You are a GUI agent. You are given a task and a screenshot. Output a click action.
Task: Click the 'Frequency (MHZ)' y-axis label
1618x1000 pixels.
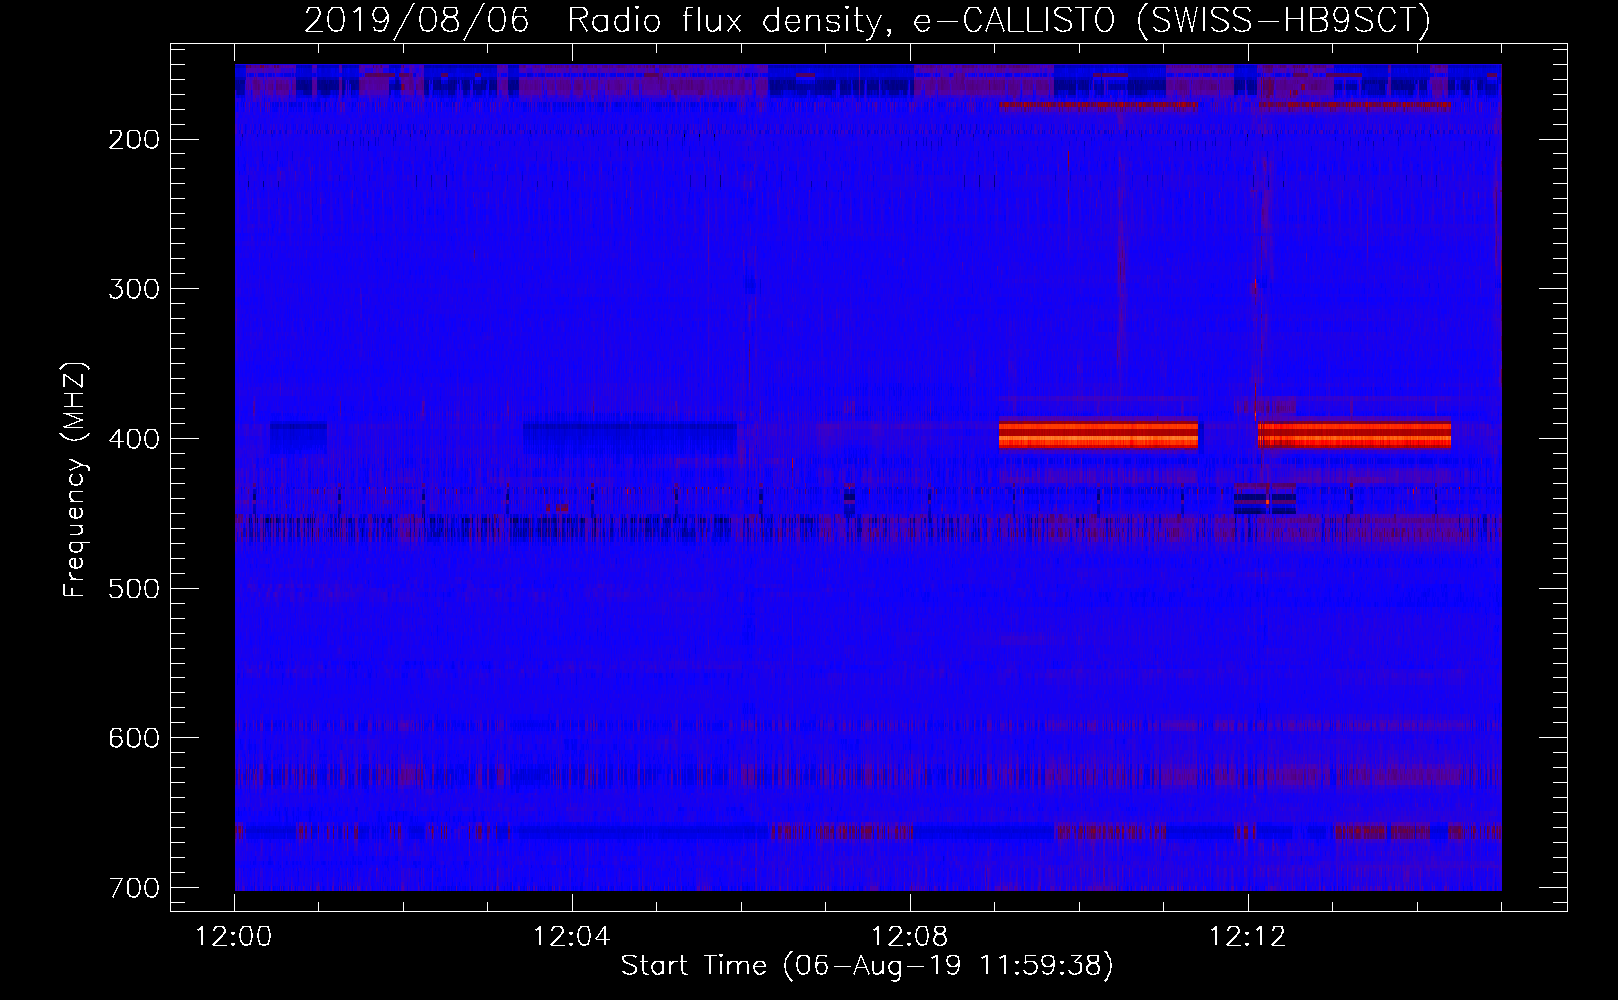tap(74, 479)
